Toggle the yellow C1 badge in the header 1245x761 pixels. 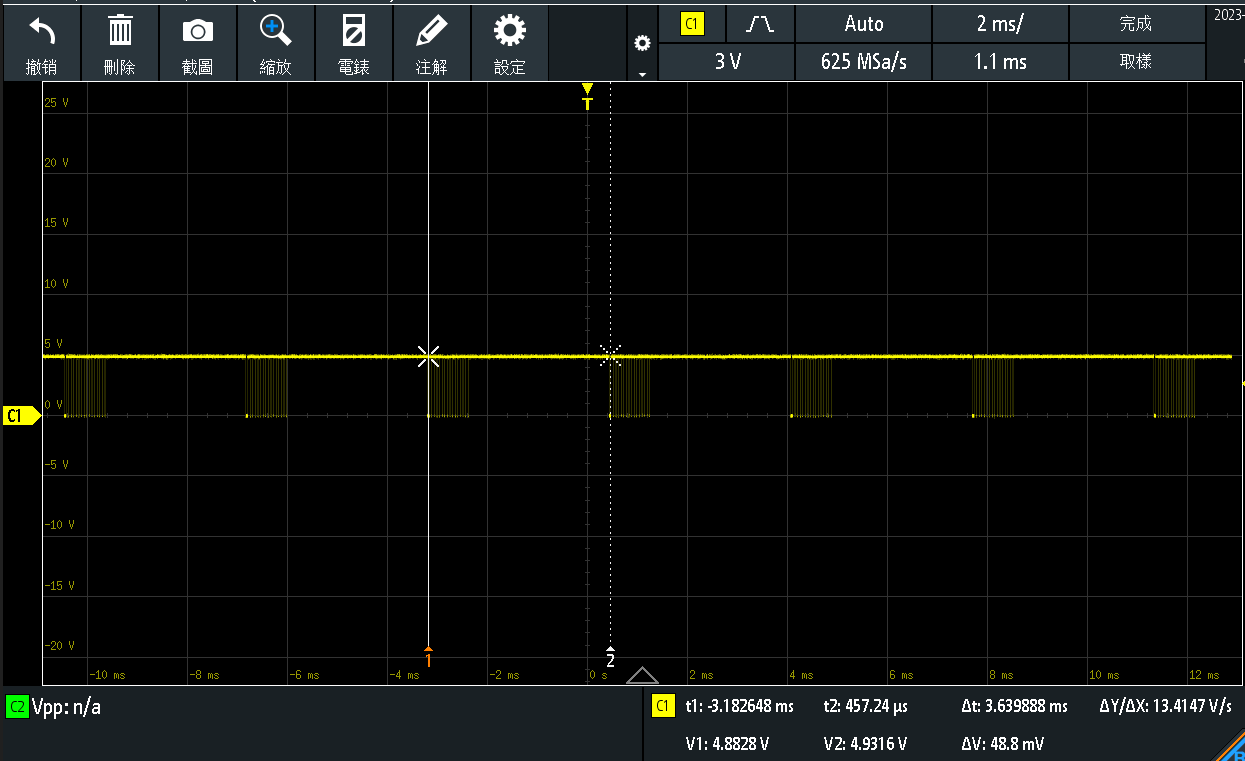694,23
